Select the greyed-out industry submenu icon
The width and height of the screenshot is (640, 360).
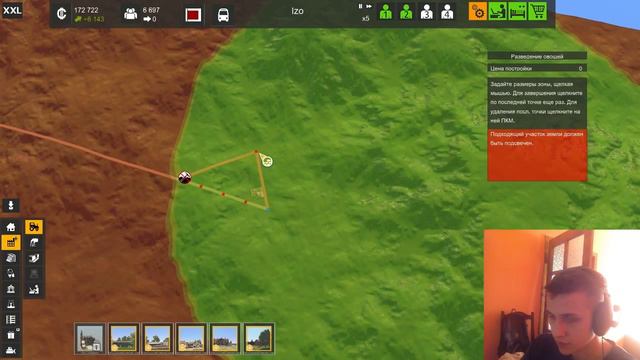click(x=34, y=274)
